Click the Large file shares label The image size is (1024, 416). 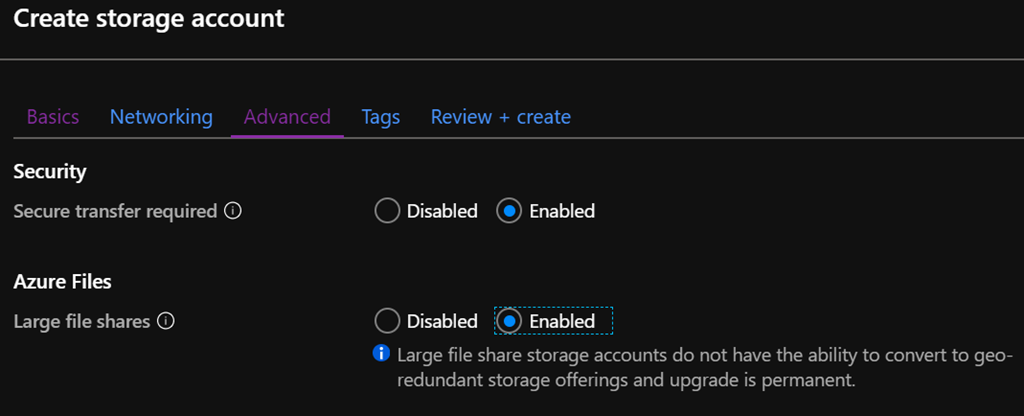point(82,321)
